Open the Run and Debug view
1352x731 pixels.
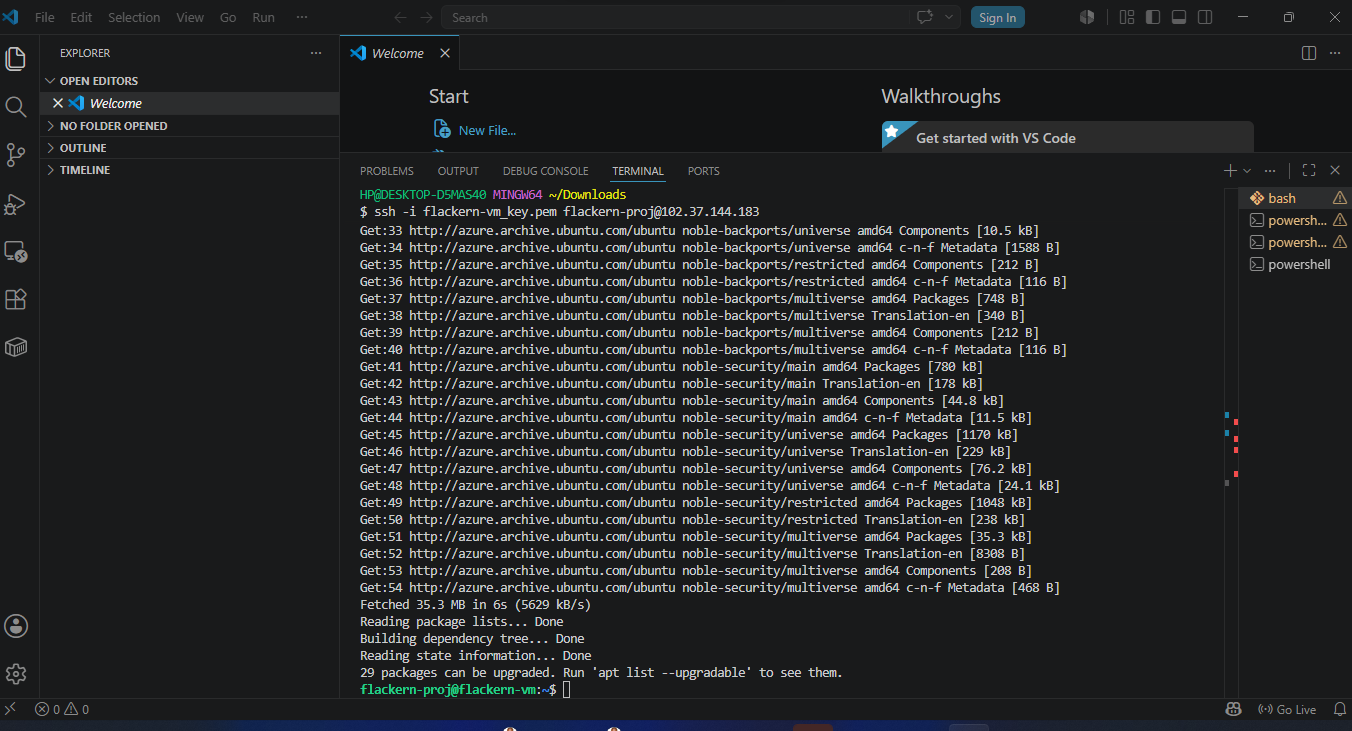click(15, 203)
